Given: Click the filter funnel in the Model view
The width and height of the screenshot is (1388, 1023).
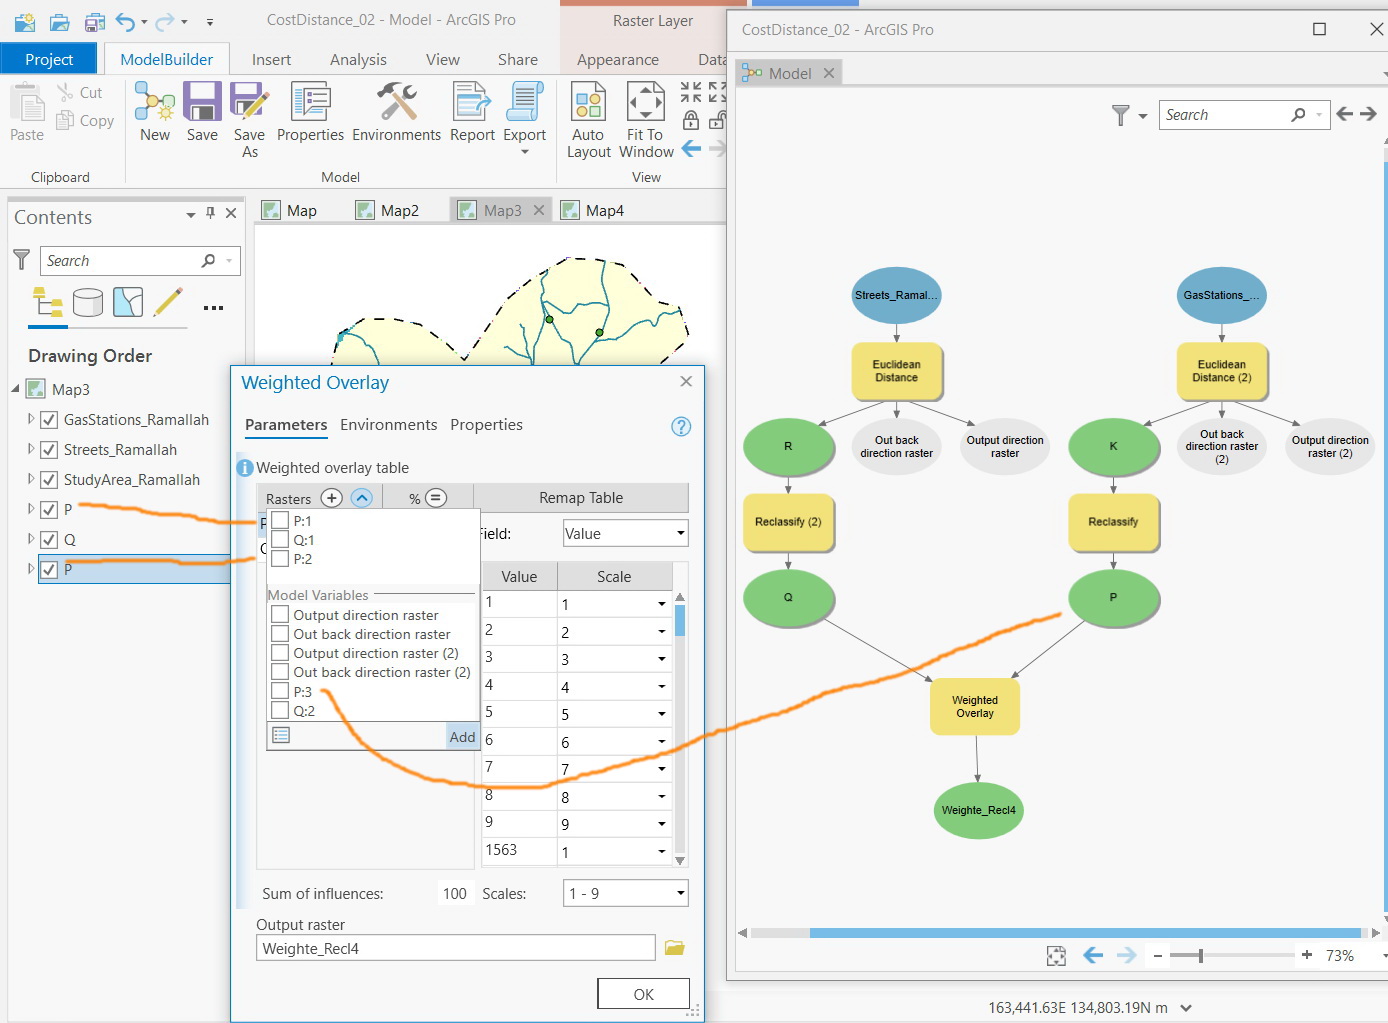Looking at the screenshot, I should [1121, 115].
